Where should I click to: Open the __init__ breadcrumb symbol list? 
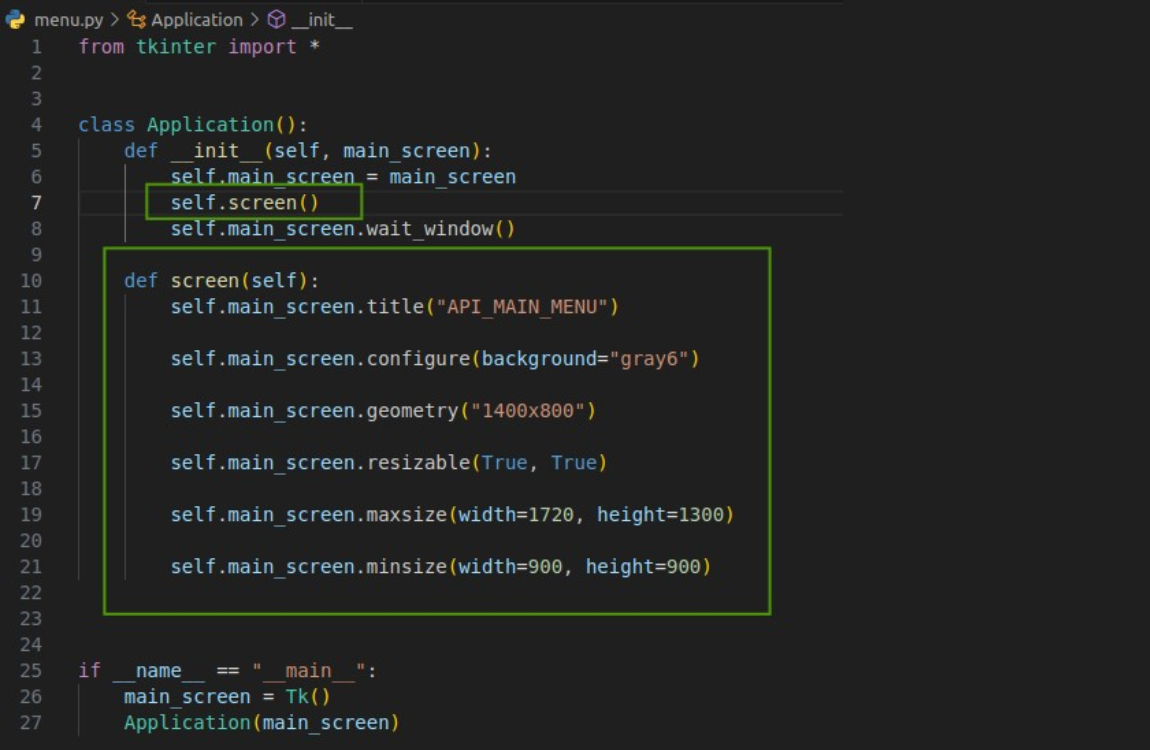[321, 20]
